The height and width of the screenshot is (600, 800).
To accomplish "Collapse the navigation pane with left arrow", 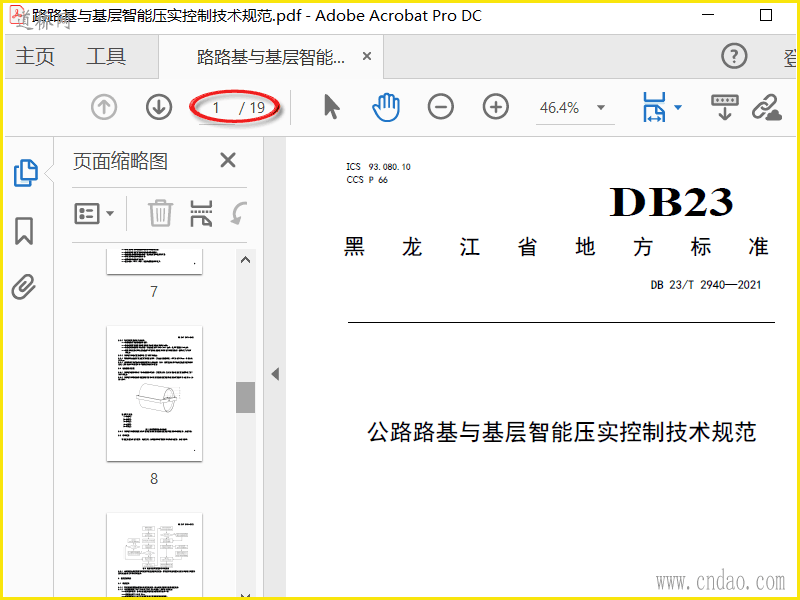I will [x=276, y=374].
